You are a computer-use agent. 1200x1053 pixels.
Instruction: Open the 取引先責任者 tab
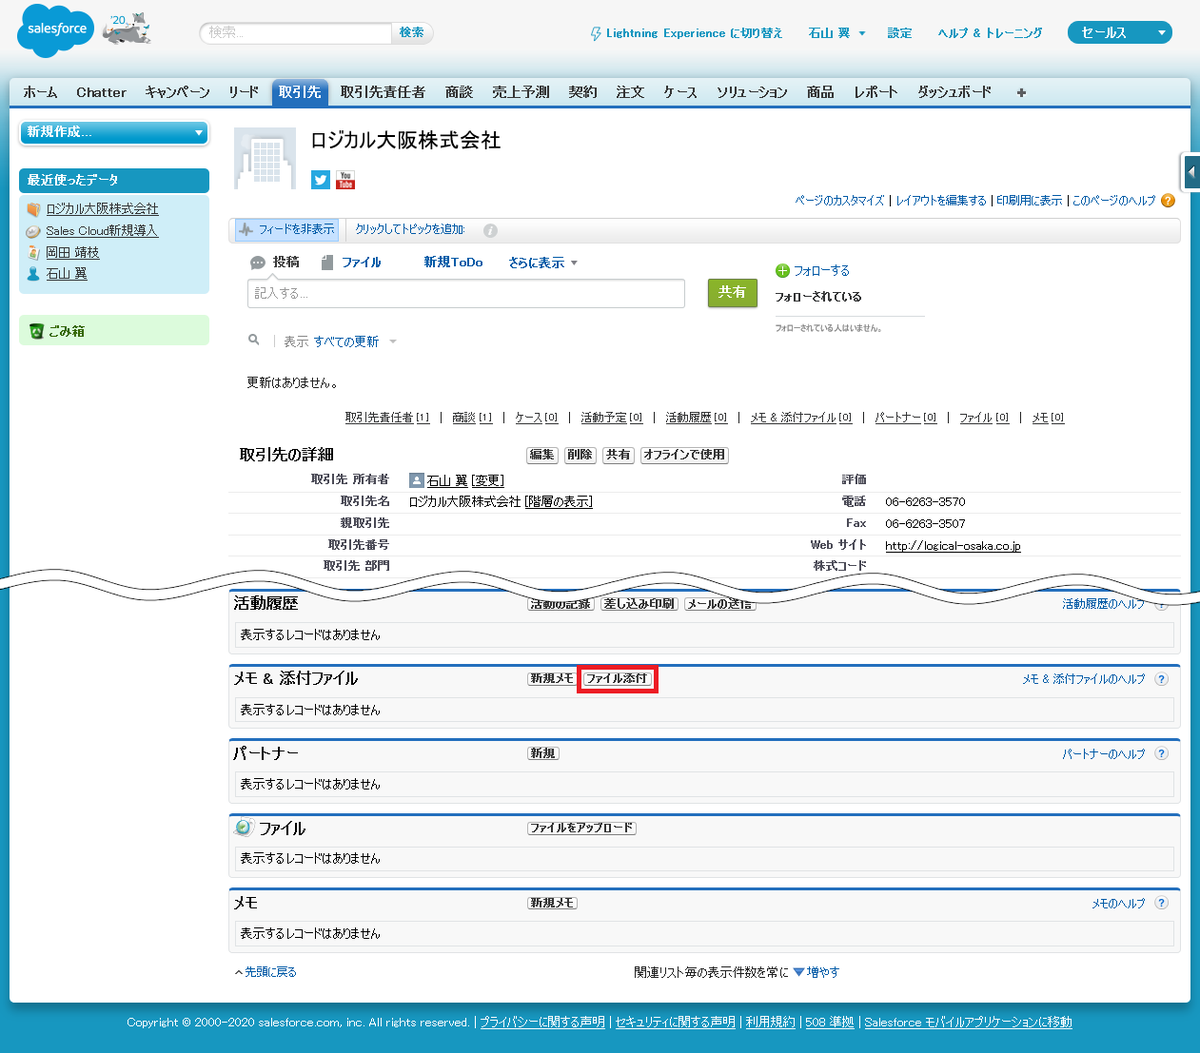(x=383, y=92)
